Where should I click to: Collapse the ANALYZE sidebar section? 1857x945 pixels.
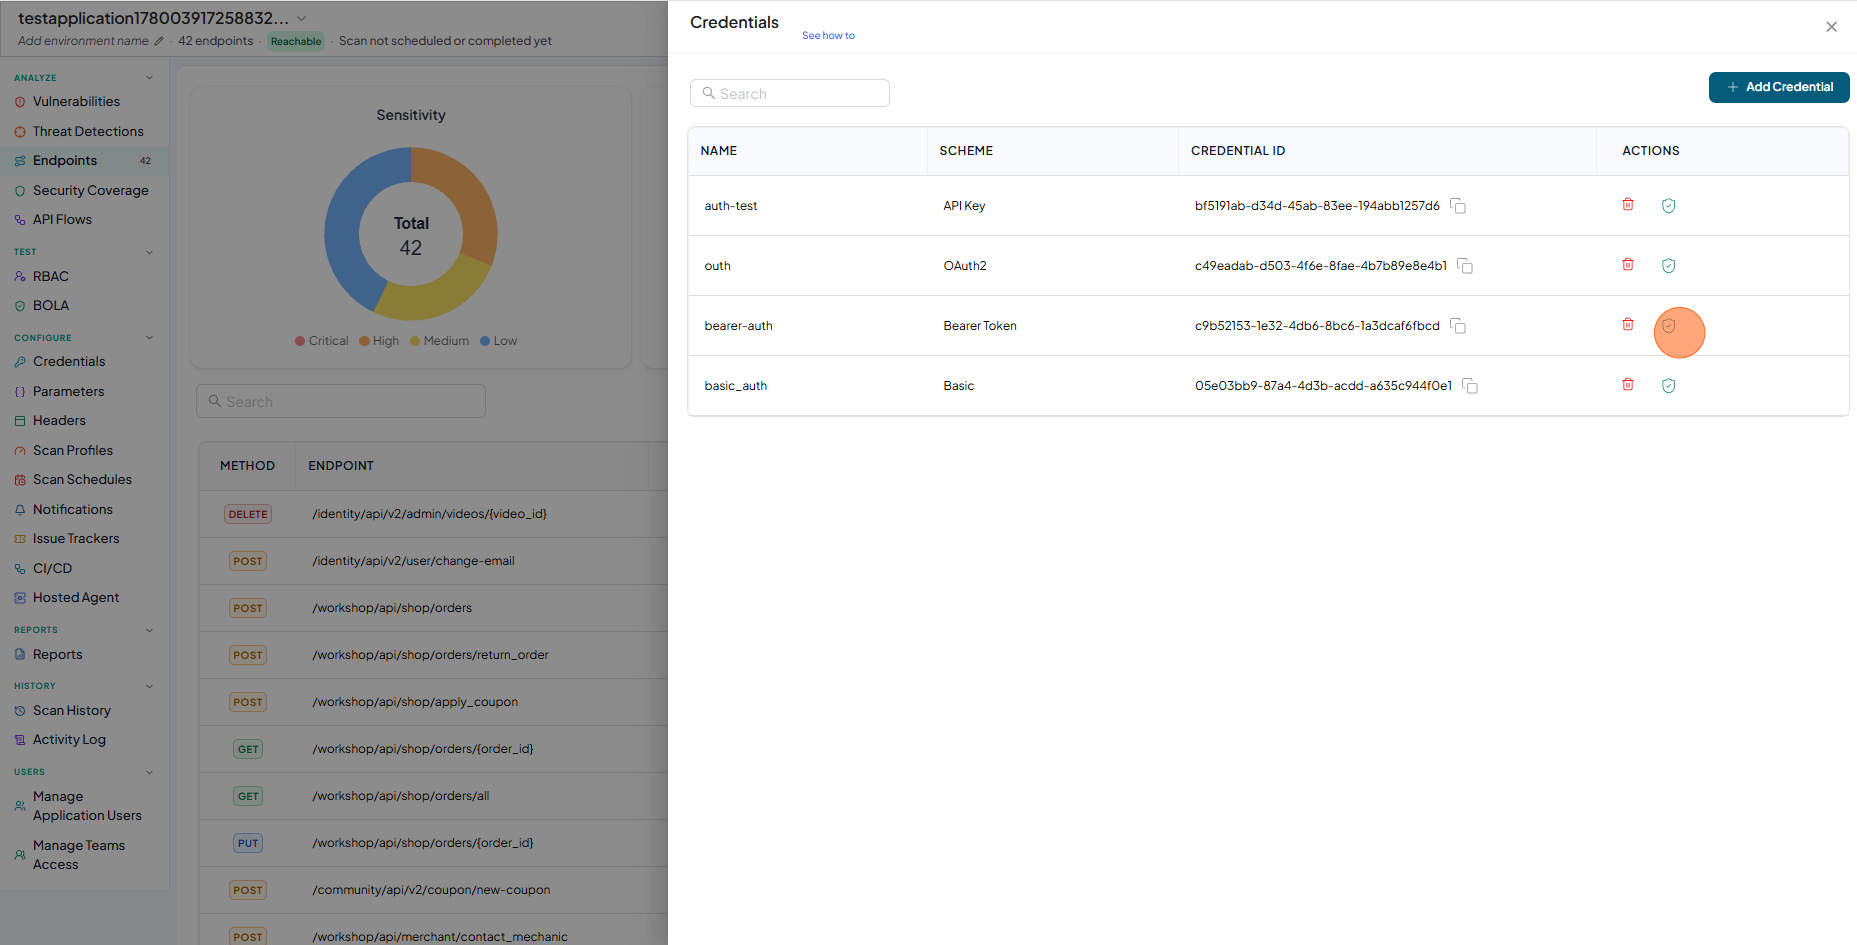pyautogui.click(x=150, y=78)
